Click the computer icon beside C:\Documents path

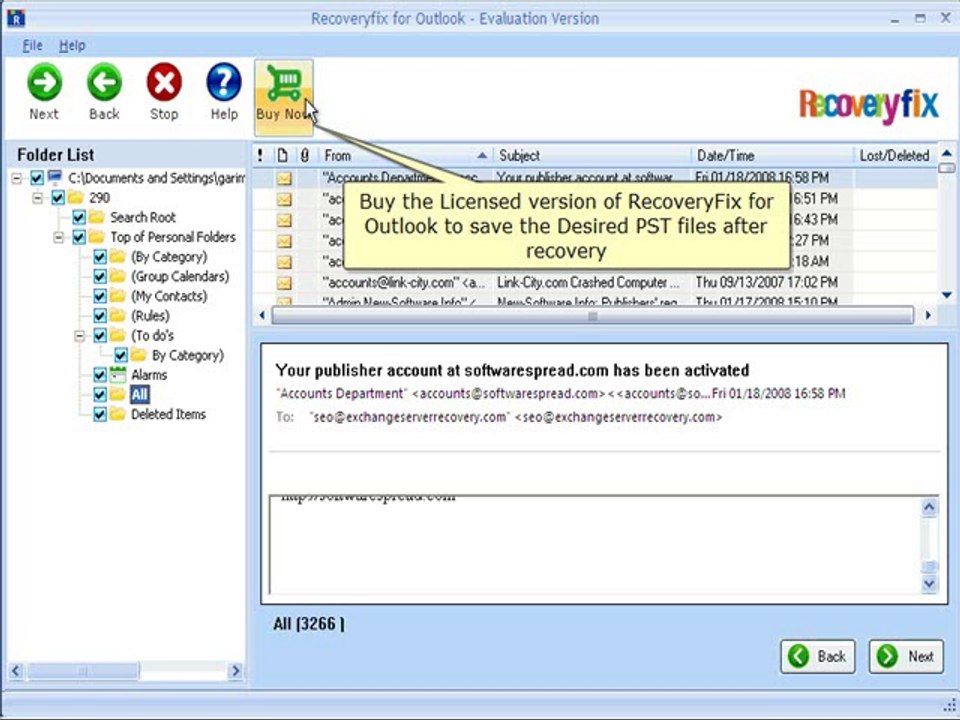pyautogui.click(x=55, y=178)
